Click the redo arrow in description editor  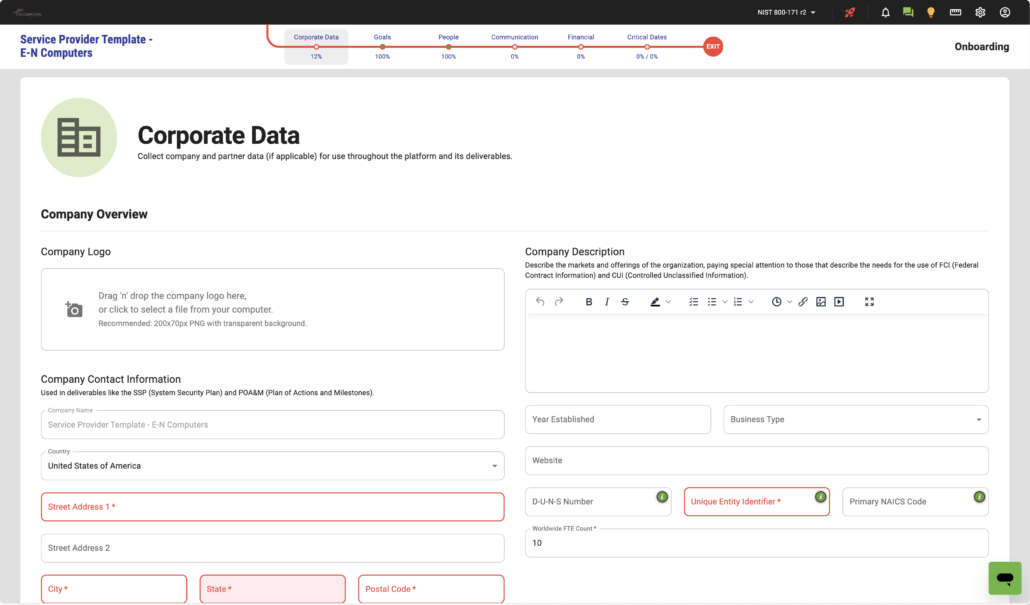(x=559, y=302)
